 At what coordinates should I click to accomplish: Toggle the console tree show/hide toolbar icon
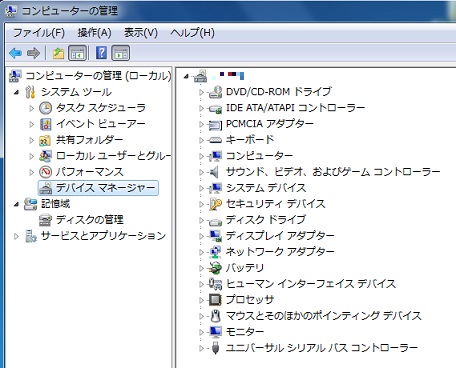pyautogui.click(x=77, y=53)
